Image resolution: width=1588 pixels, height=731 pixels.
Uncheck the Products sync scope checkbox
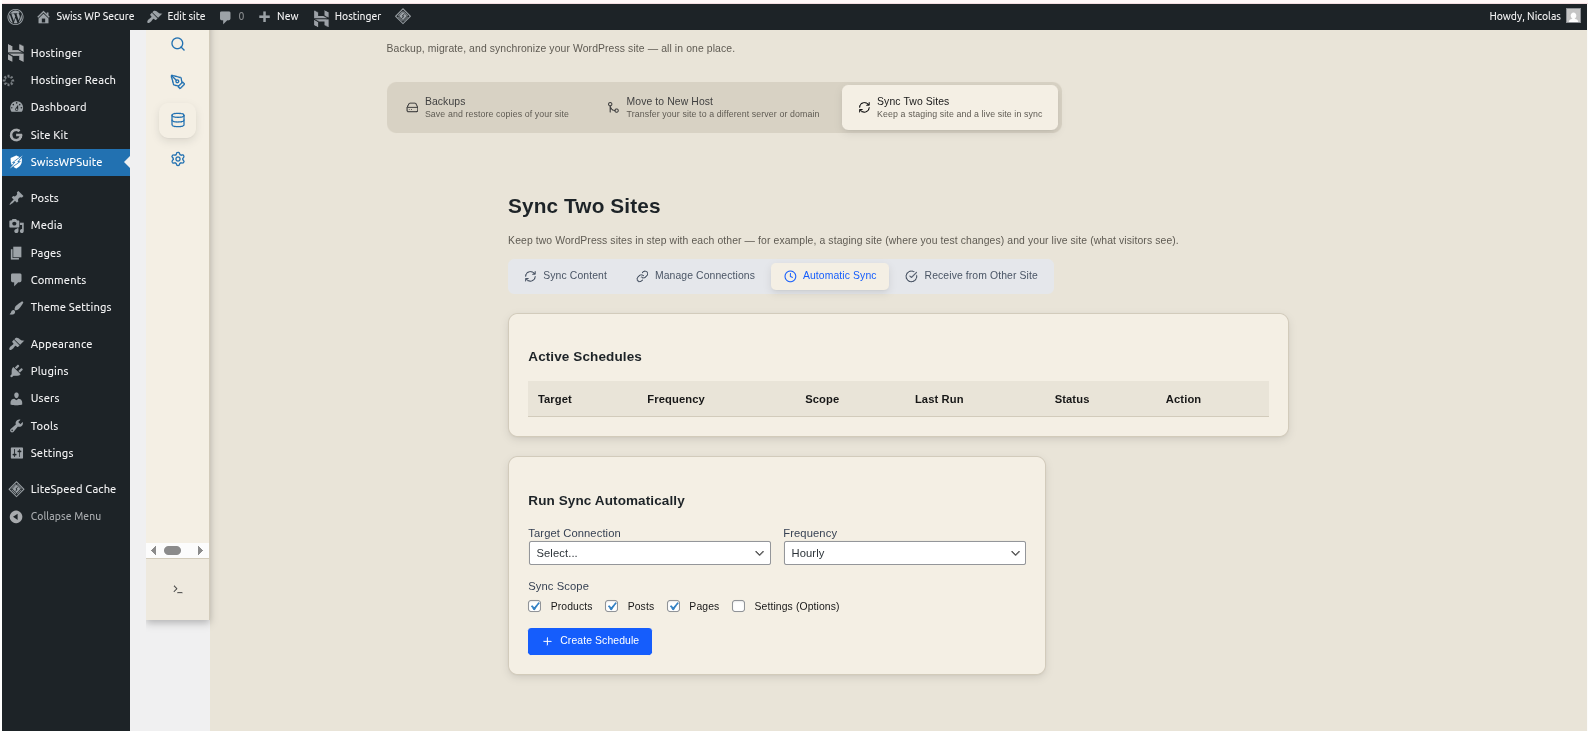(535, 606)
